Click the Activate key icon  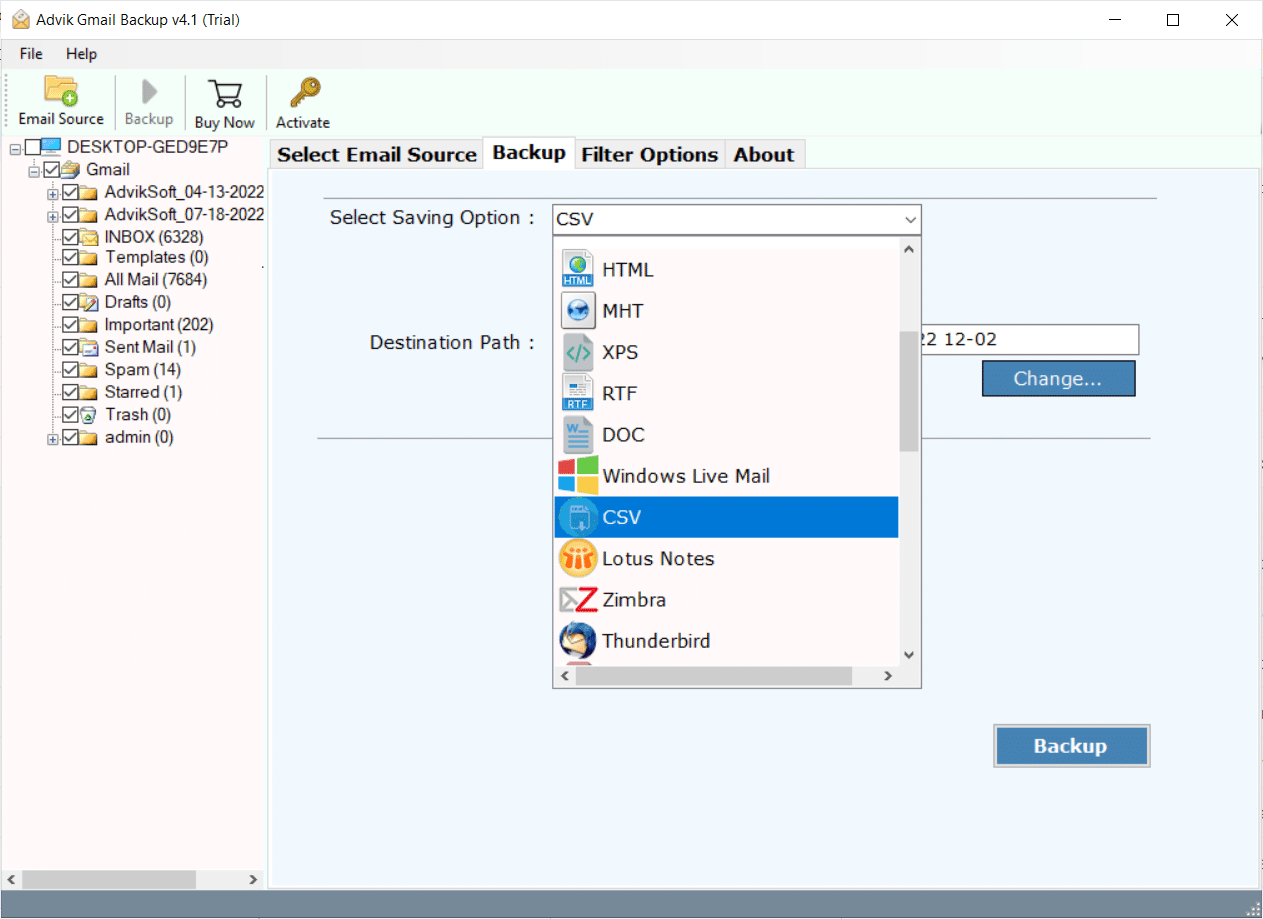pos(303,93)
